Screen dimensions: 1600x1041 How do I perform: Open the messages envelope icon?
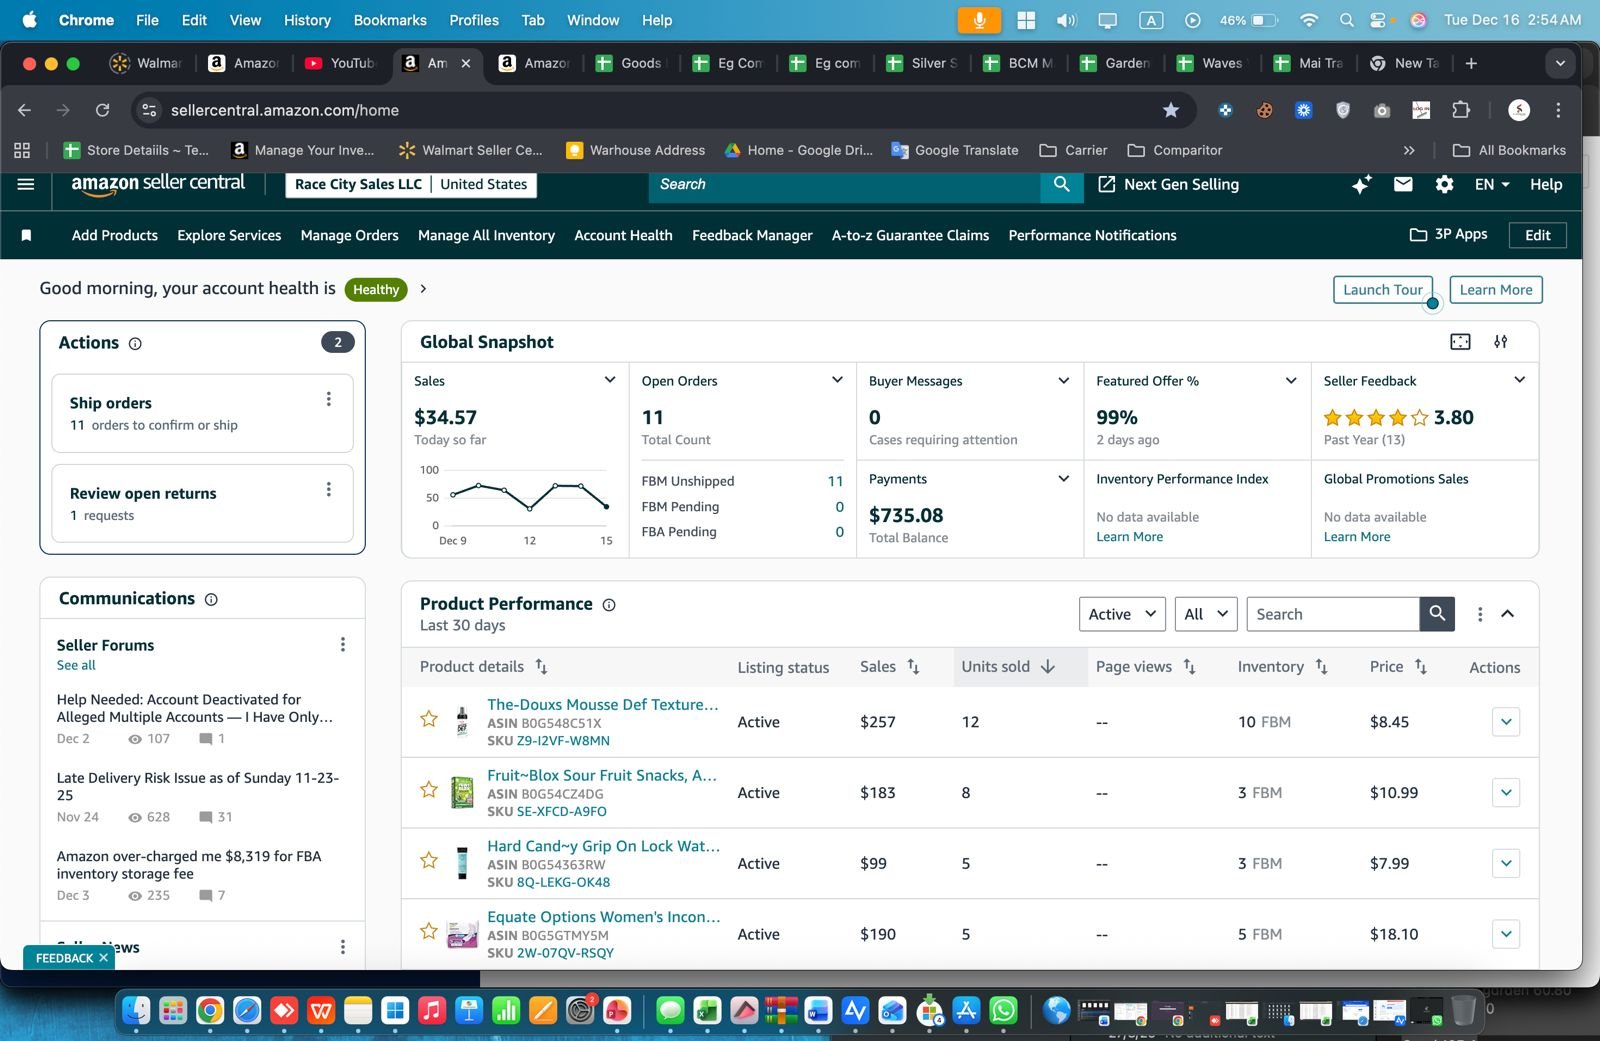click(x=1403, y=184)
